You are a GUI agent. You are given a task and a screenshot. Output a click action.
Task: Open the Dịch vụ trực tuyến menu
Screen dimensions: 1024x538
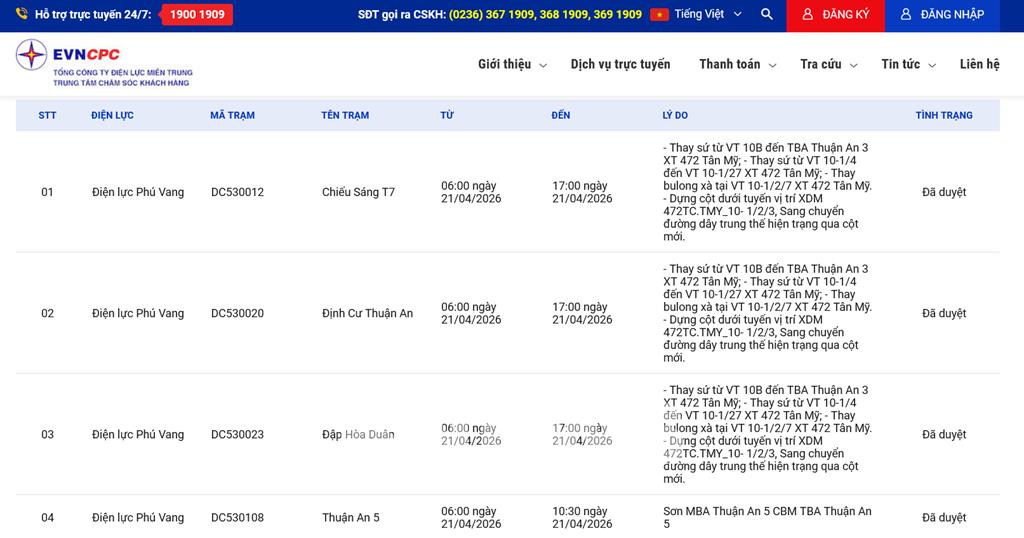pos(620,65)
